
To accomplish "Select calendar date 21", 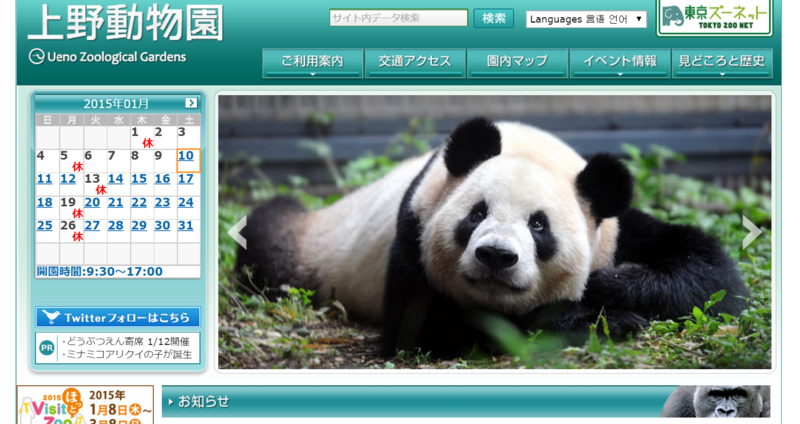I will pos(115,203).
